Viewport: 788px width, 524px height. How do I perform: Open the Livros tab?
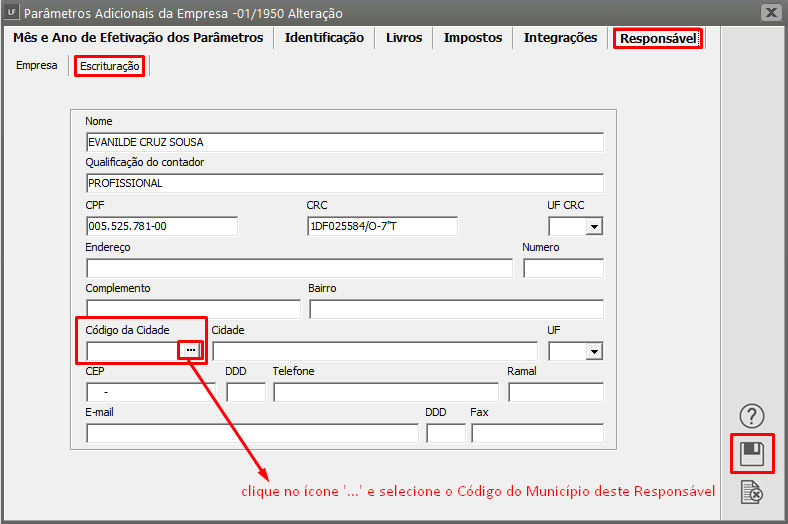pos(404,38)
